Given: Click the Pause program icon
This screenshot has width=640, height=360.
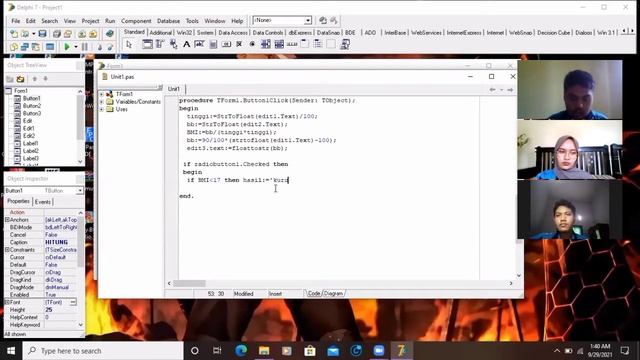Looking at the screenshot, I should [x=85, y=47].
